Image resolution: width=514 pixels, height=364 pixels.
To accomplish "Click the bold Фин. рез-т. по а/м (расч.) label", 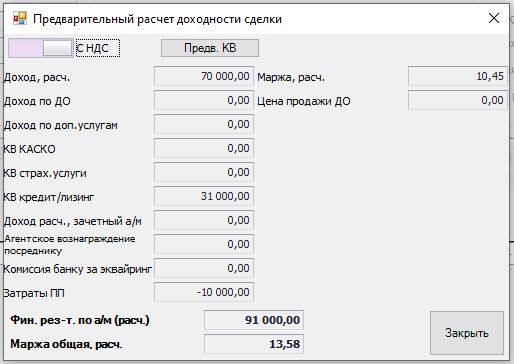I will pyautogui.click(x=80, y=320).
